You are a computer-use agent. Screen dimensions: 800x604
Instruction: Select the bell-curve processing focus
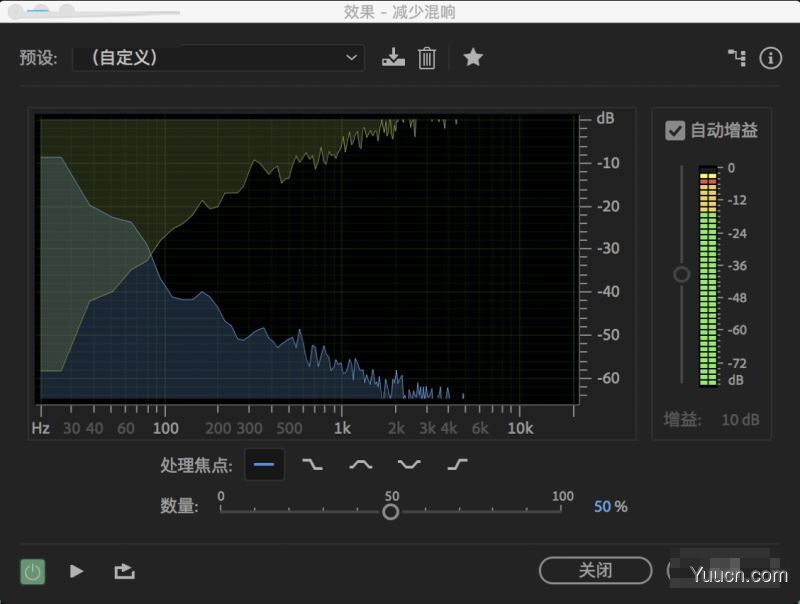(x=360, y=463)
